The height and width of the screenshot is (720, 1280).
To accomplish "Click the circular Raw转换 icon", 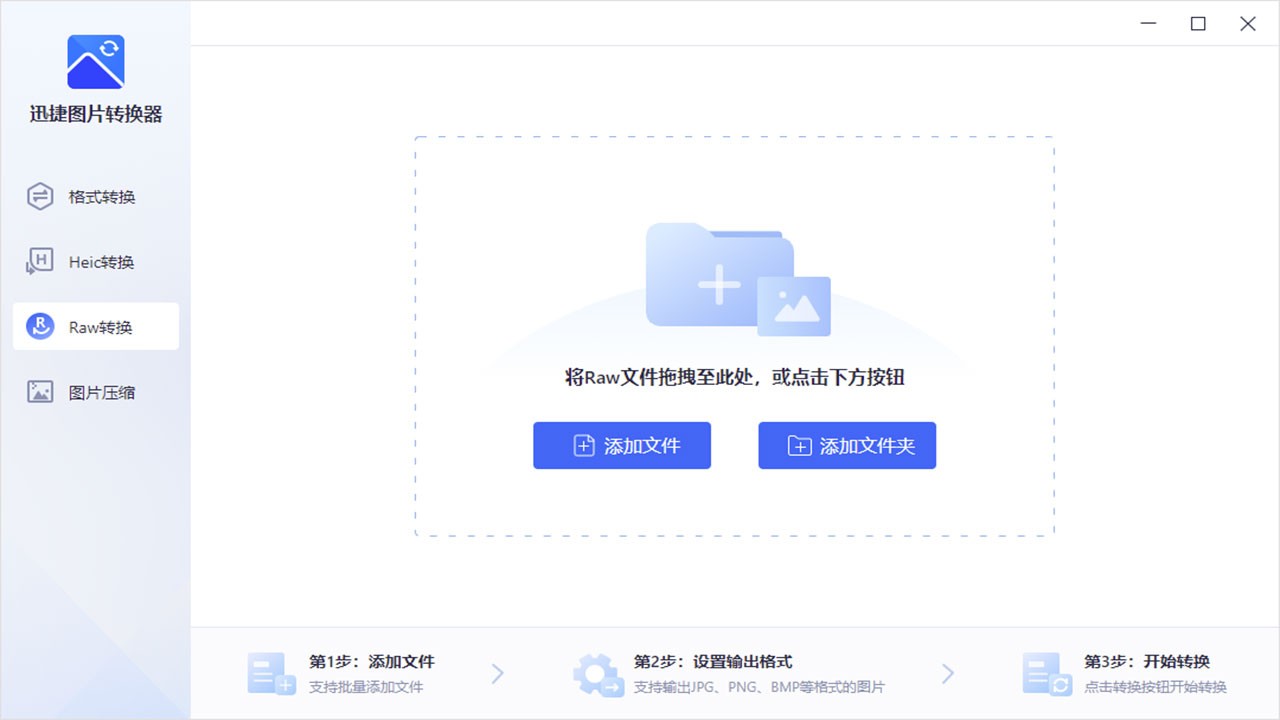I will click(38, 326).
